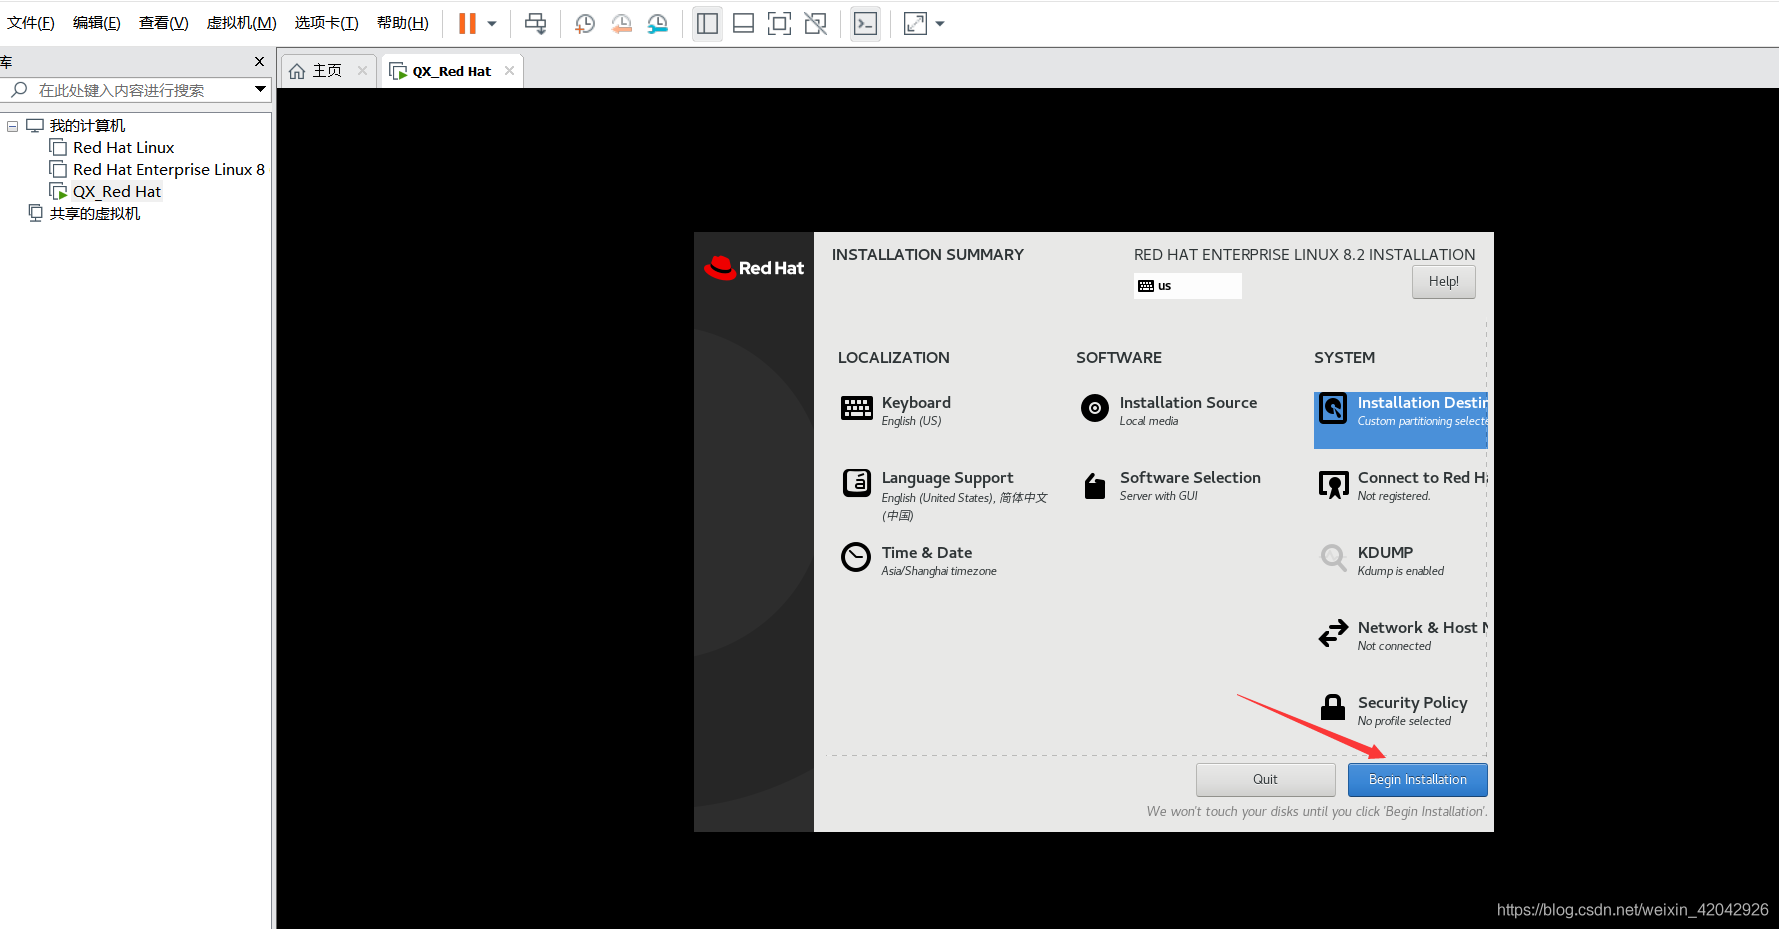This screenshot has width=1779, height=929.
Task: Revert the VM to its previous snapshot
Action: point(621,23)
